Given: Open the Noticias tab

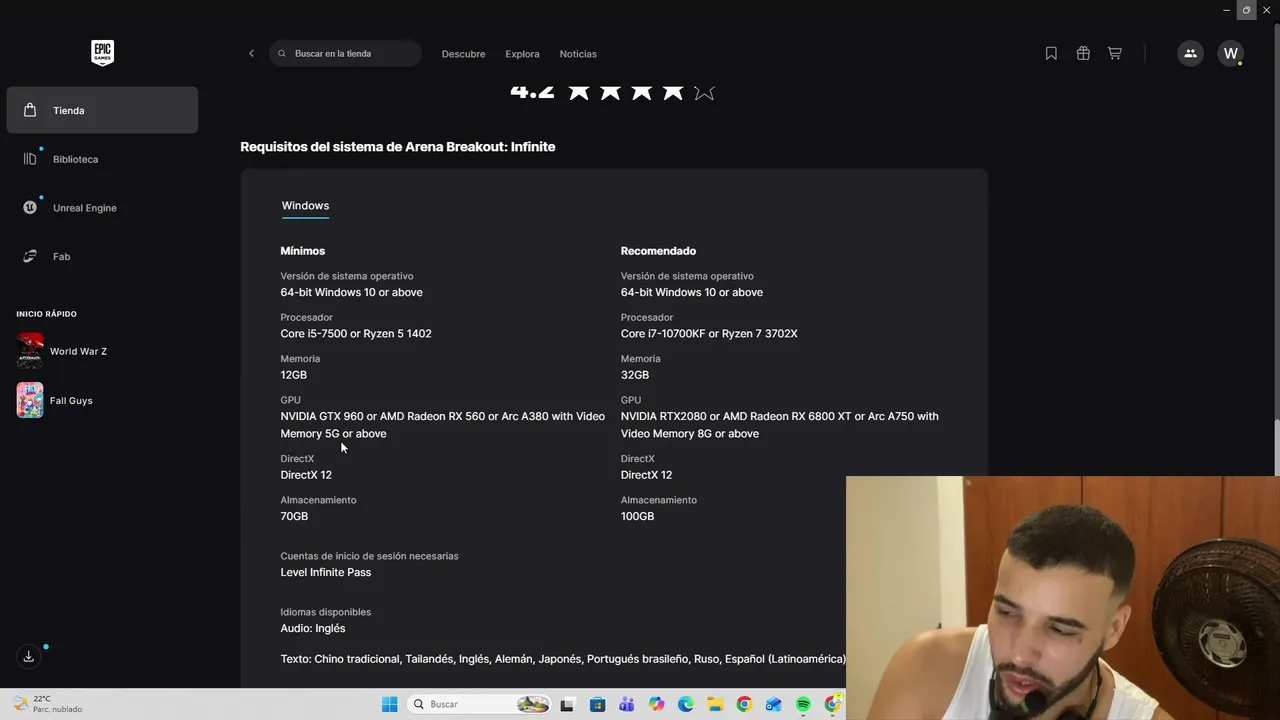Looking at the screenshot, I should [x=578, y=54].
